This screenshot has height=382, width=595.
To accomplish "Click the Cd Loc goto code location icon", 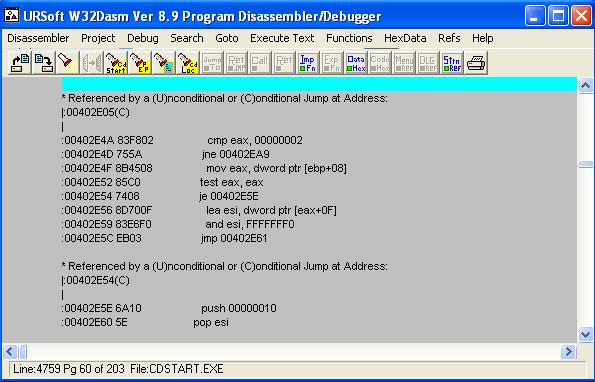I will pyautogui.click(x=188, y=63).
